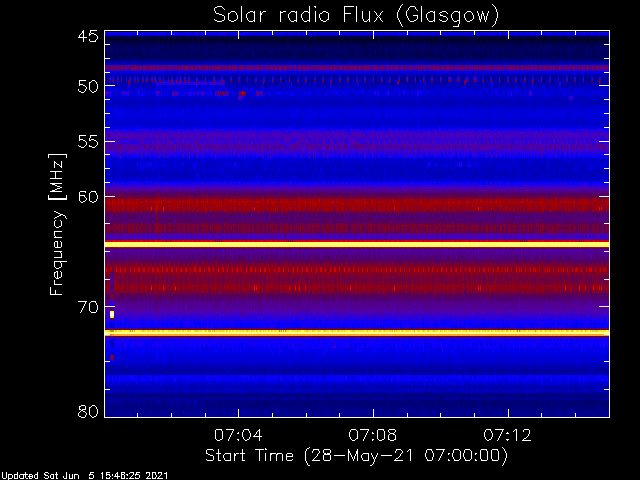Click the 07:12 time axis label
This screenshot has height=480, width=640.
coord(507,435)
